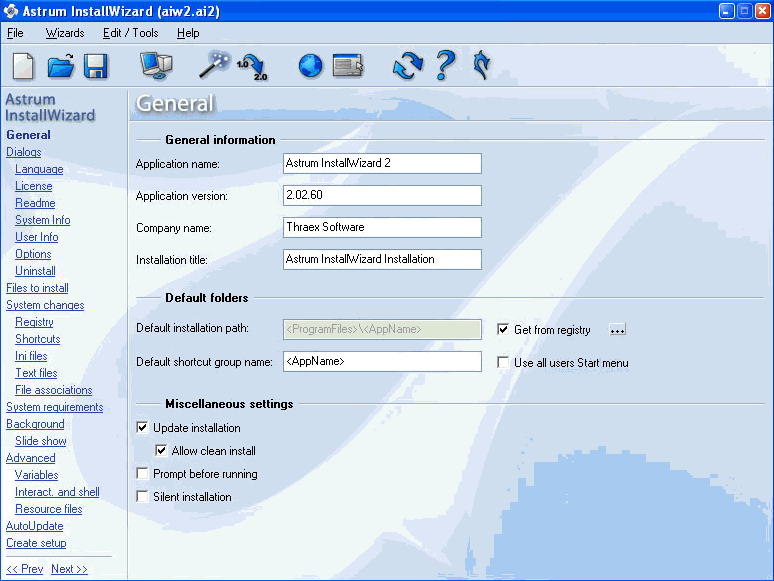Enable Silent installation checkbox
This screenshot has height=581, width=774.
point(142,496)
